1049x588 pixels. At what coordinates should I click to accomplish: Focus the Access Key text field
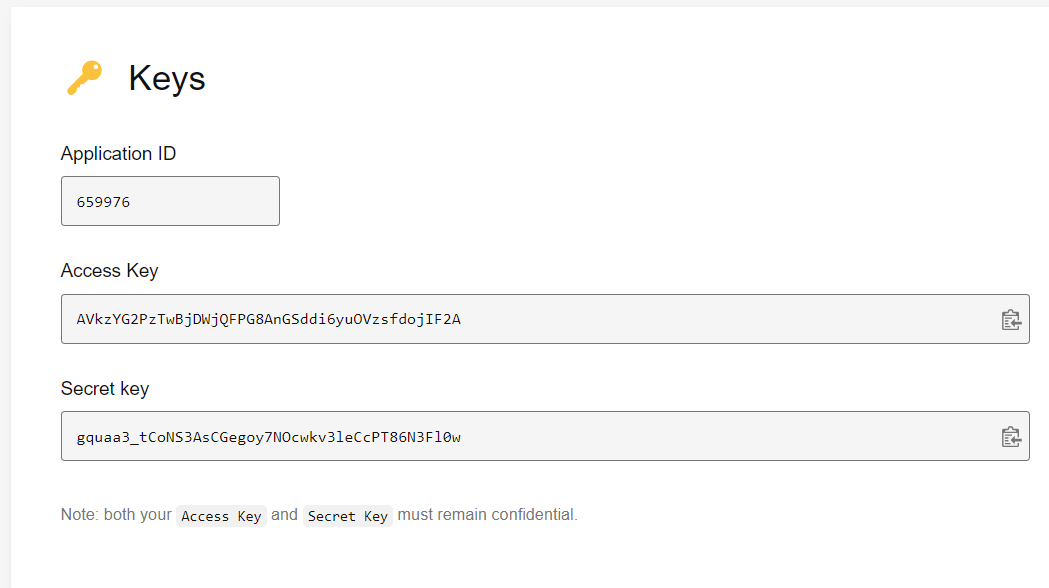coord(545,319)
